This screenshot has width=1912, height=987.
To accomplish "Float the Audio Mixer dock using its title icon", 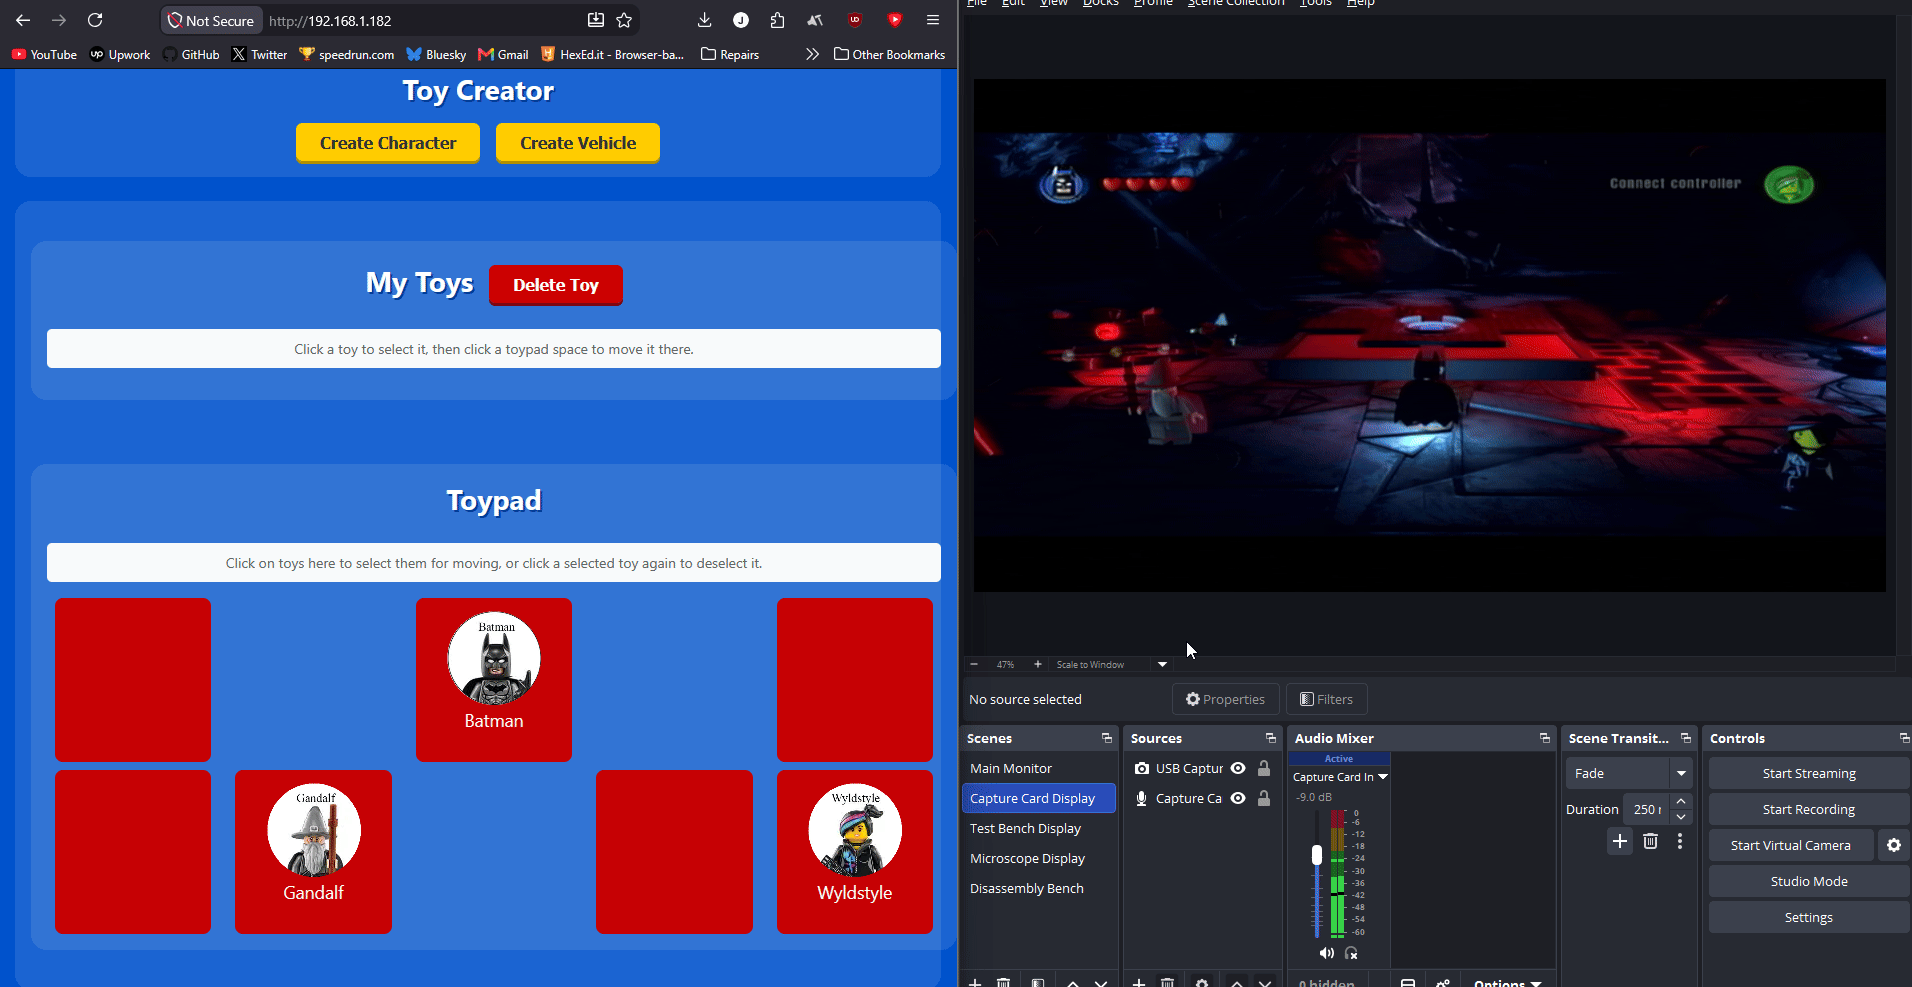I will click(1545, 738).
